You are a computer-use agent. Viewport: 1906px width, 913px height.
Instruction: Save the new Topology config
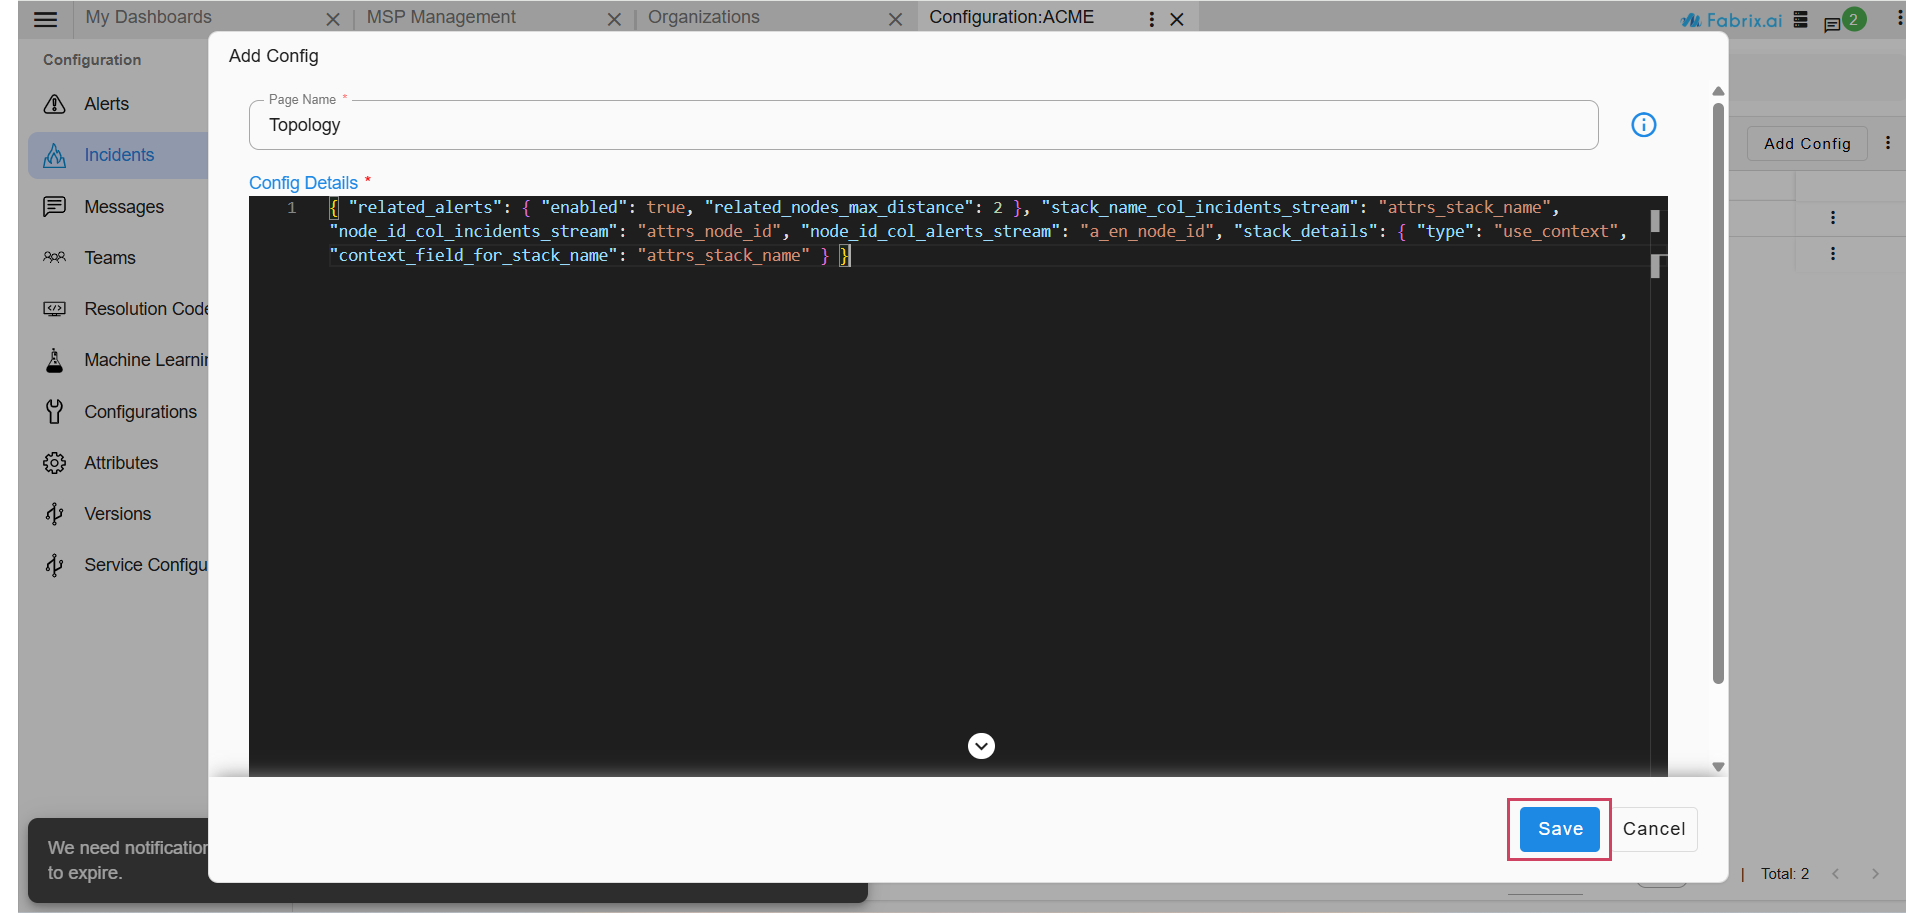pyautogui.click(x=1558, y=829)
